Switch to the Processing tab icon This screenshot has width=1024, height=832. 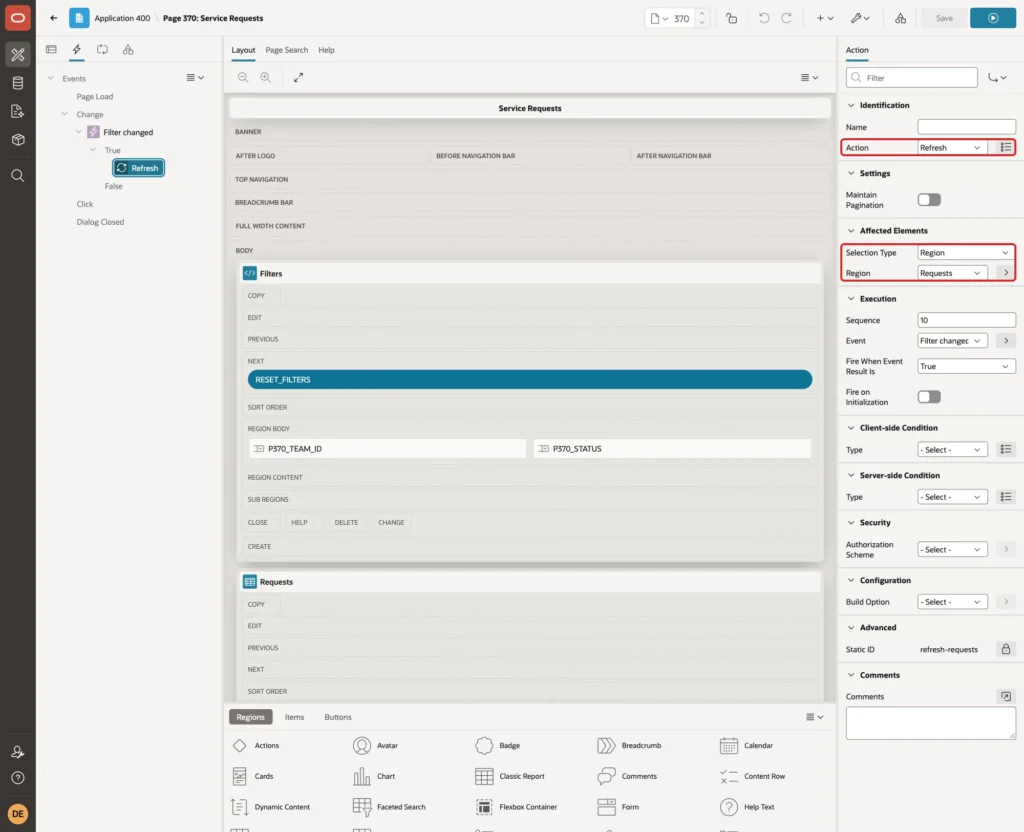click(x=103, y=50)
